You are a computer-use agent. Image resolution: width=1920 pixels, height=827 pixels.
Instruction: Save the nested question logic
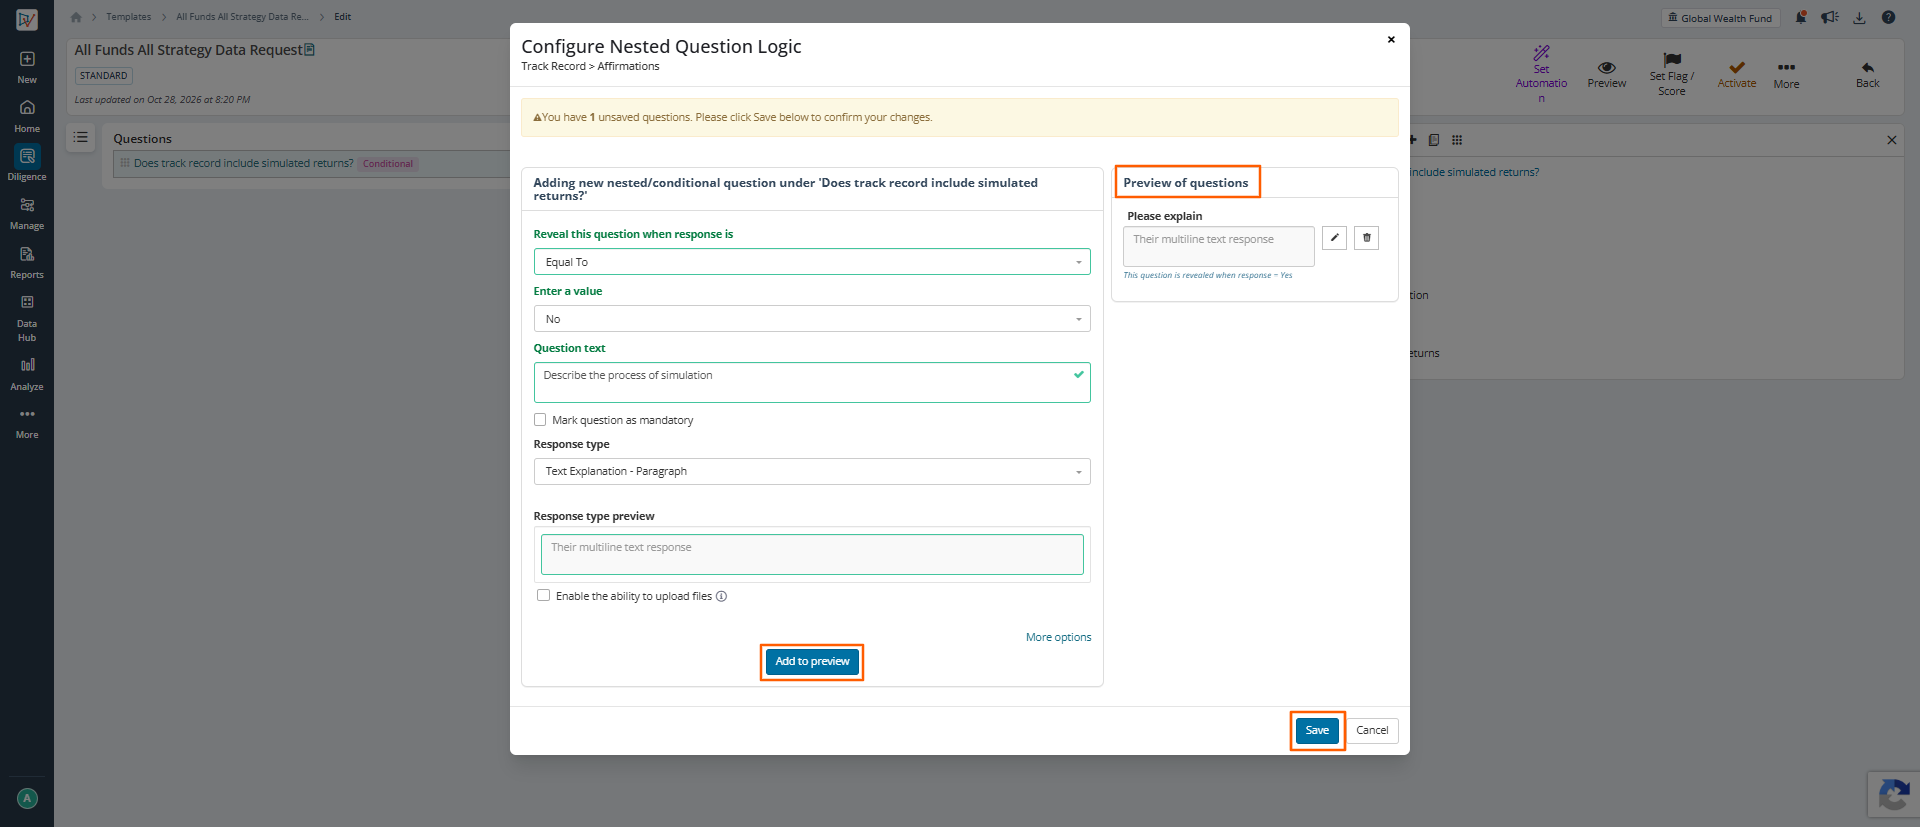[1317, 731]
